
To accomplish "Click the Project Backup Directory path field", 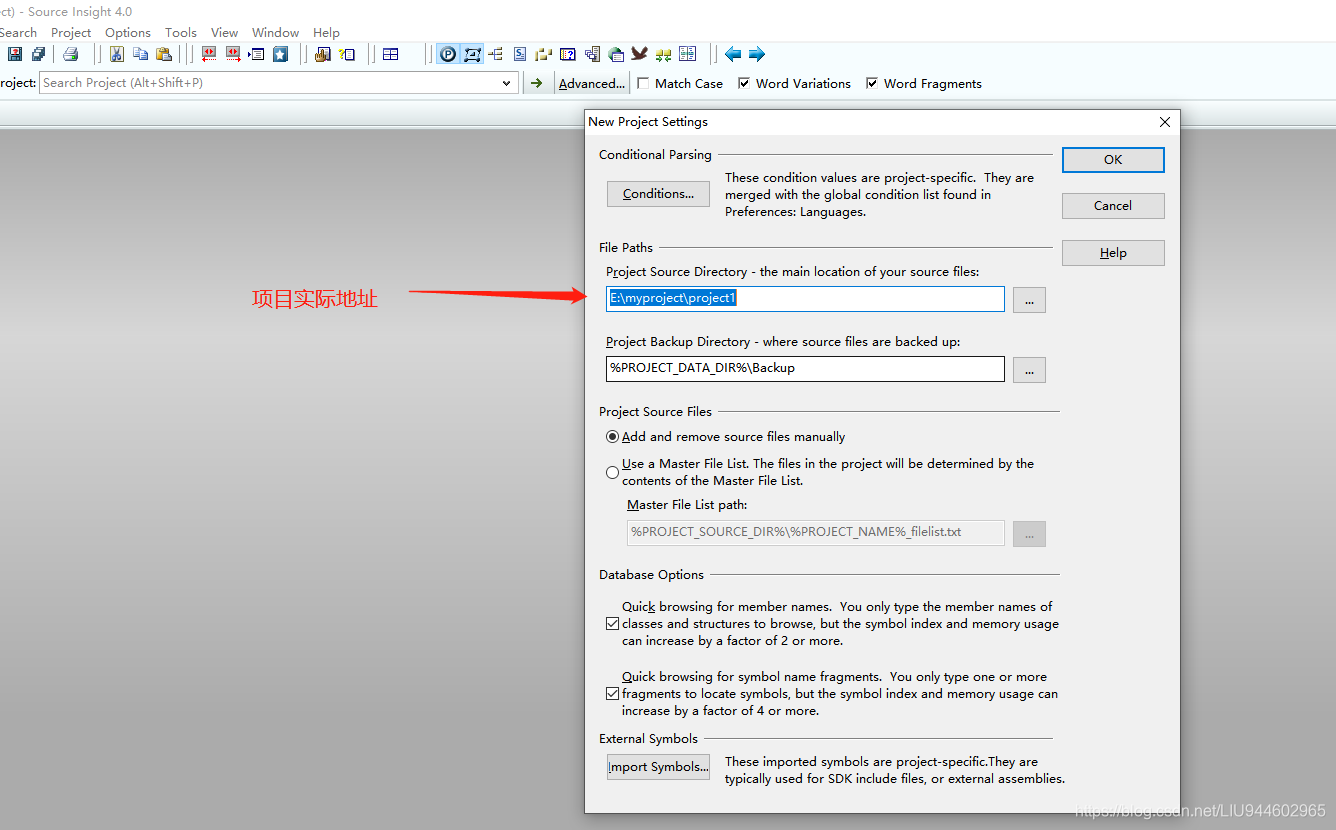I will [805, 369].
